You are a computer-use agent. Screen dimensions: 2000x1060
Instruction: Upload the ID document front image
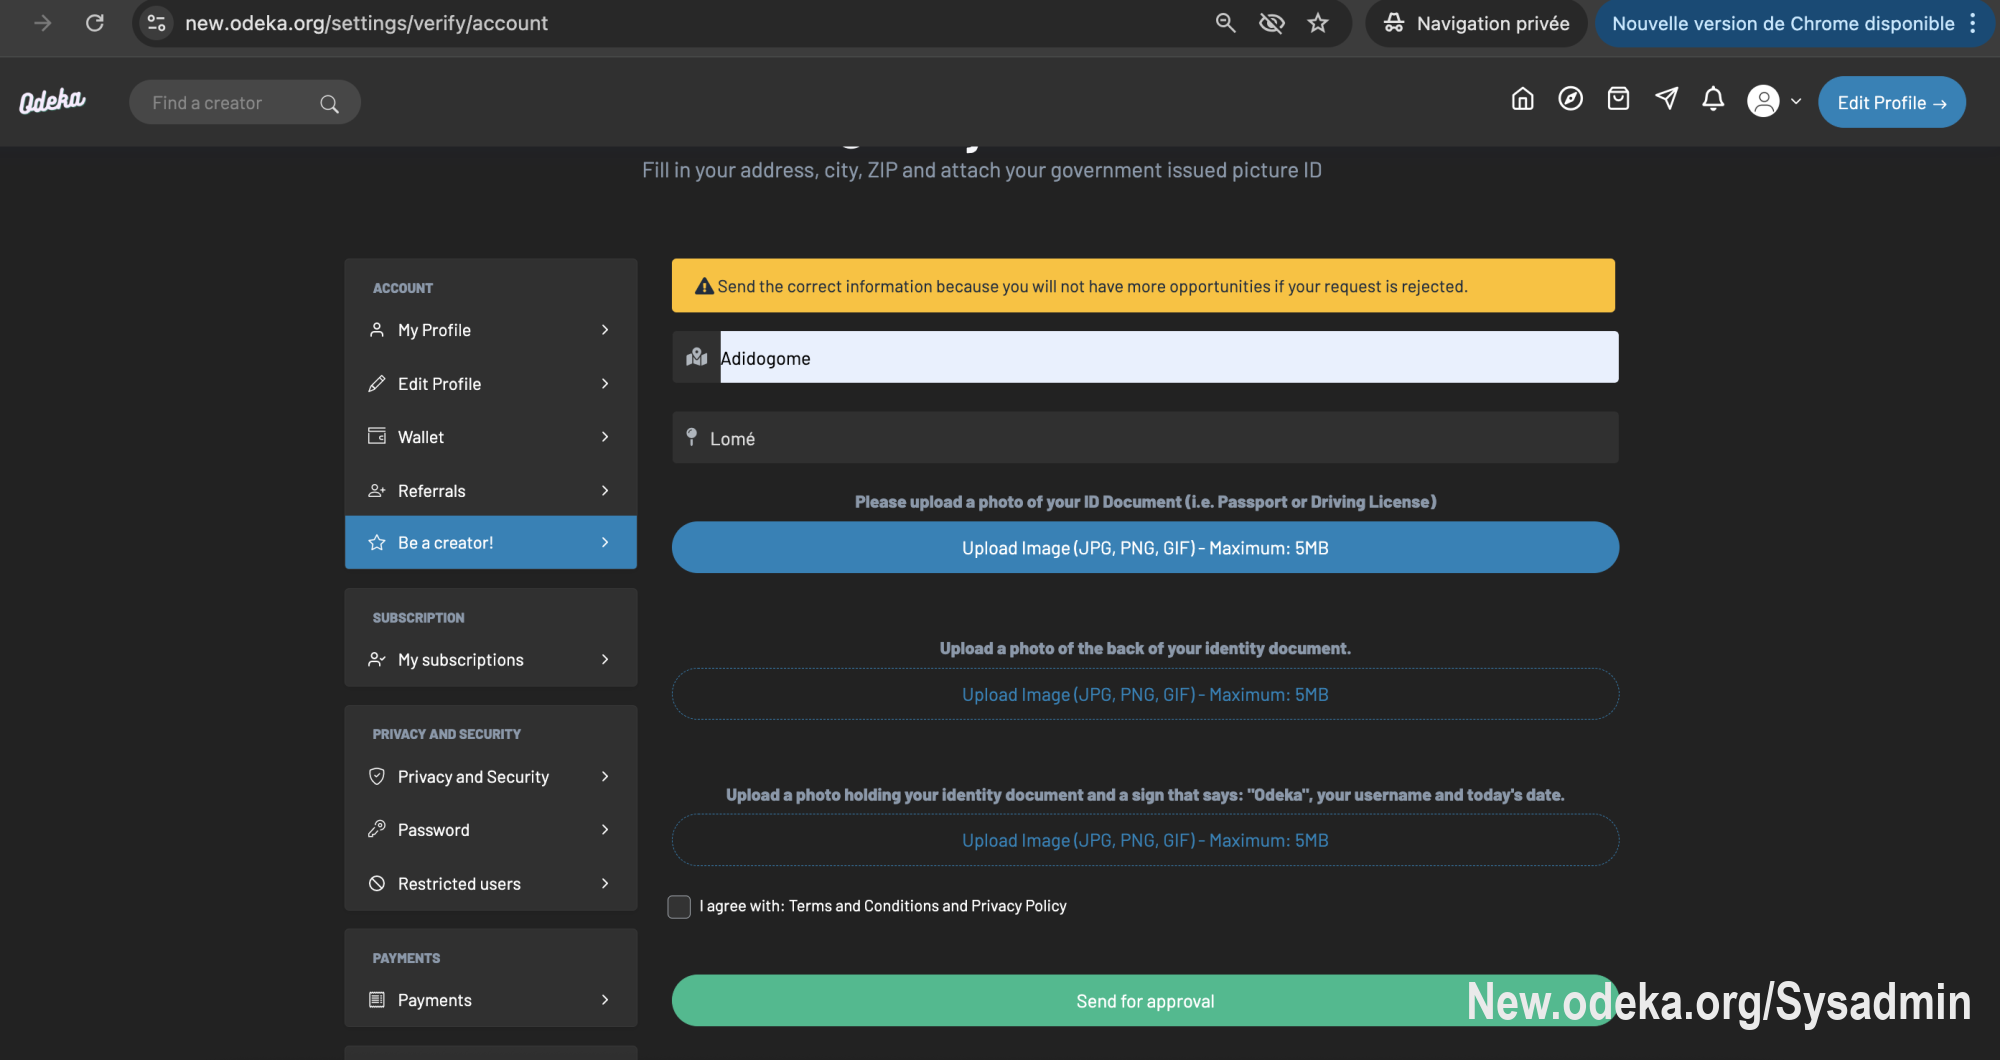[1145, 548]
